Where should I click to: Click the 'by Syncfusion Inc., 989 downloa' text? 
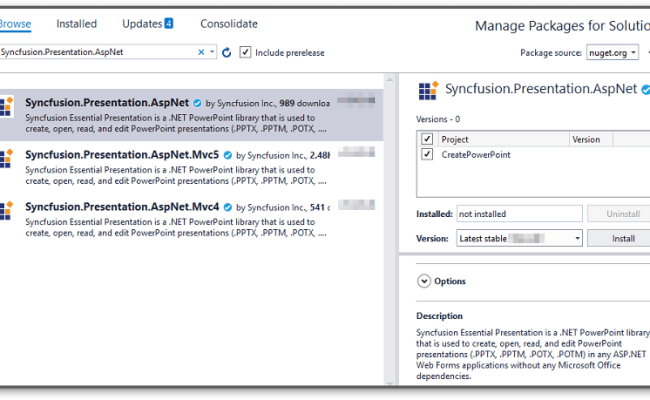(x=268, y=103)
